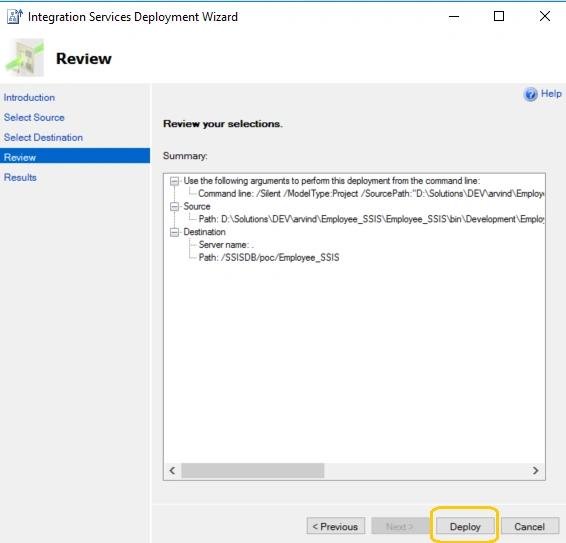Click the wizard title bar app icon

click(15, 17)
